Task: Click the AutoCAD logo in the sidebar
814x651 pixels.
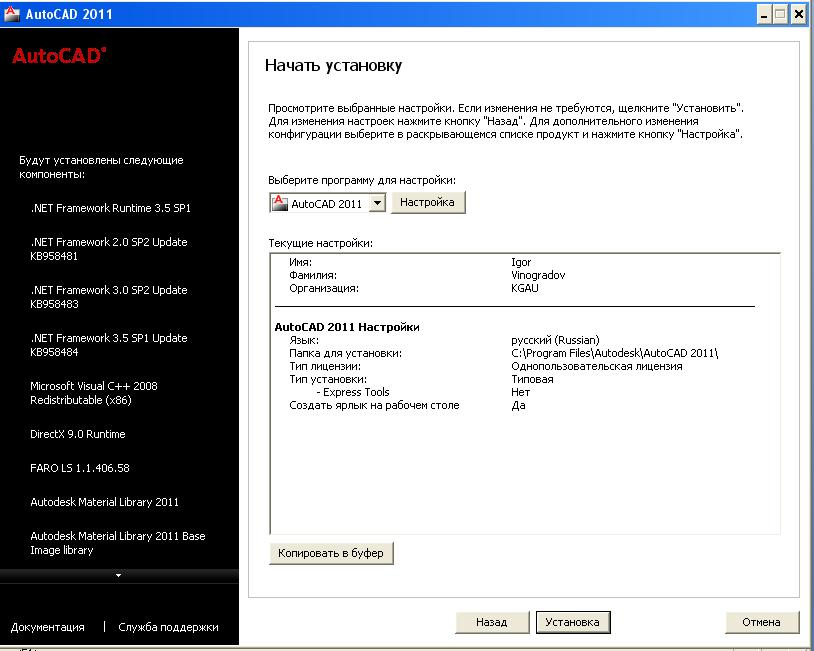Action: tap(59, 56)
